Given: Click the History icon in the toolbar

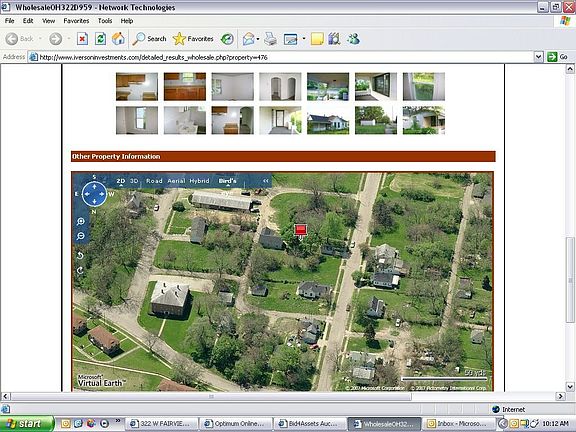Looking at the screenshot, I should click(x=227, y=39).
